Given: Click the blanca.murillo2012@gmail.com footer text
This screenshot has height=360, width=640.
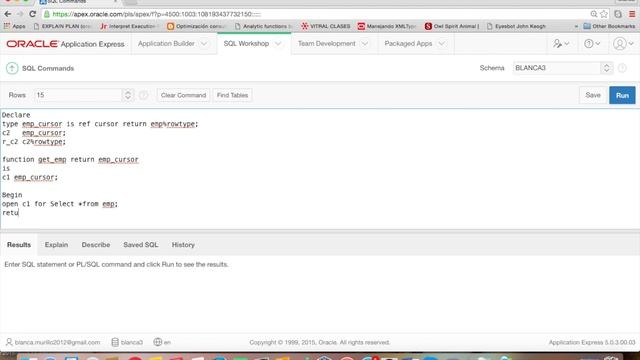Looking at the screenshot, I should 58,342.
